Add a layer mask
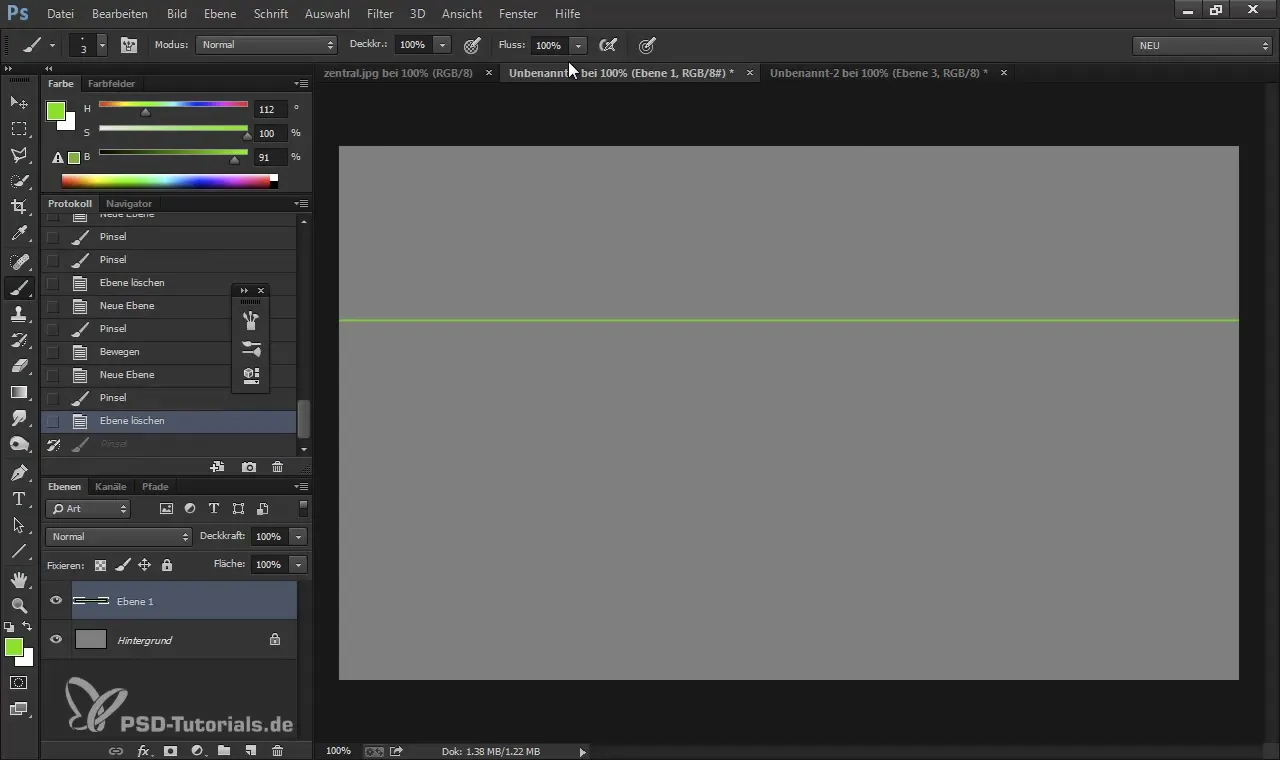The width and height of the screenshot is (1280, 760). (170, 750)
